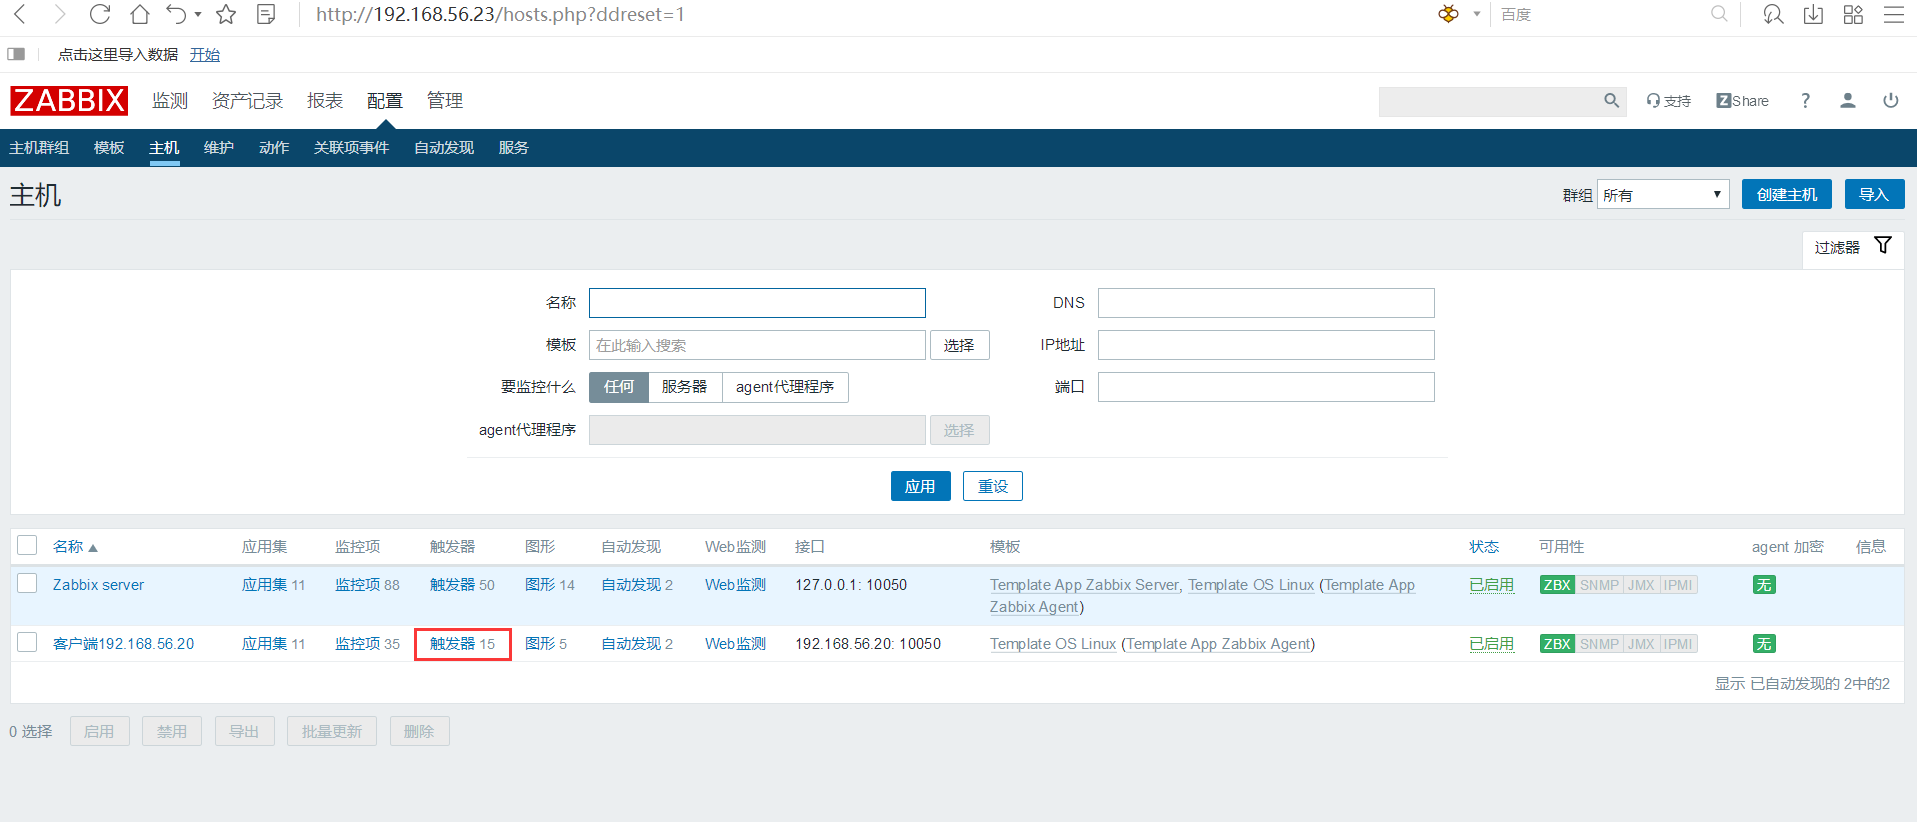Focus the 端口 filter input

(1266, 387)
